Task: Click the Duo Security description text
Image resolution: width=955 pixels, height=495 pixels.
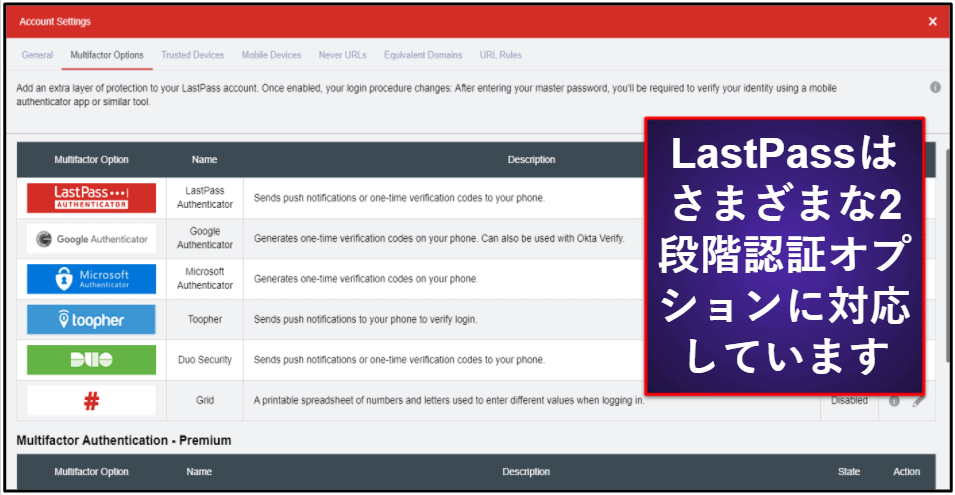Action: 399,360
